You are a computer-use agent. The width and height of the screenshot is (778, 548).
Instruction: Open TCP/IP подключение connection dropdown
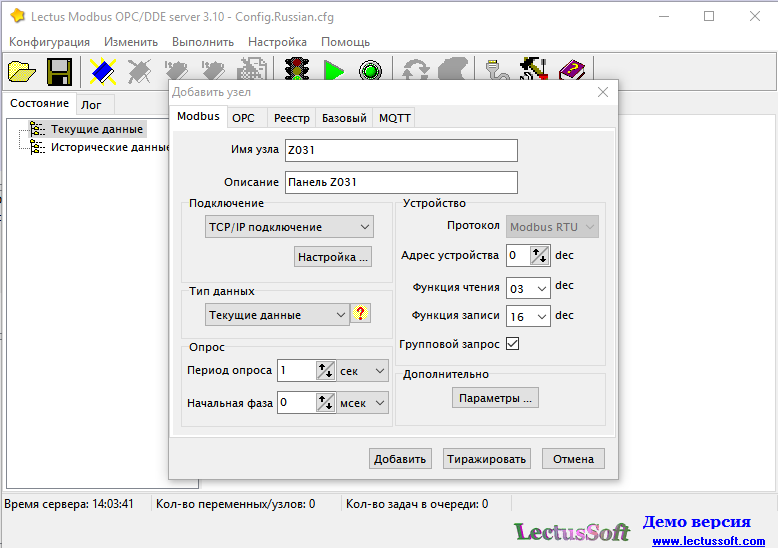(289, 227)
